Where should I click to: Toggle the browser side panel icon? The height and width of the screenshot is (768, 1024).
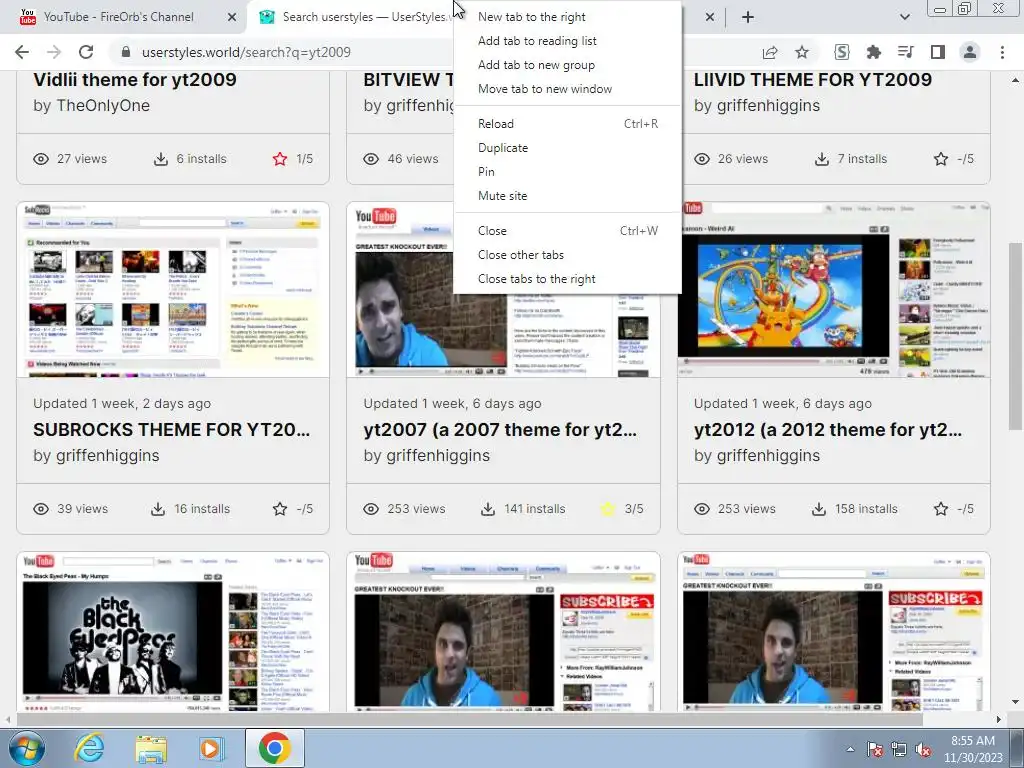pos(938,52)
